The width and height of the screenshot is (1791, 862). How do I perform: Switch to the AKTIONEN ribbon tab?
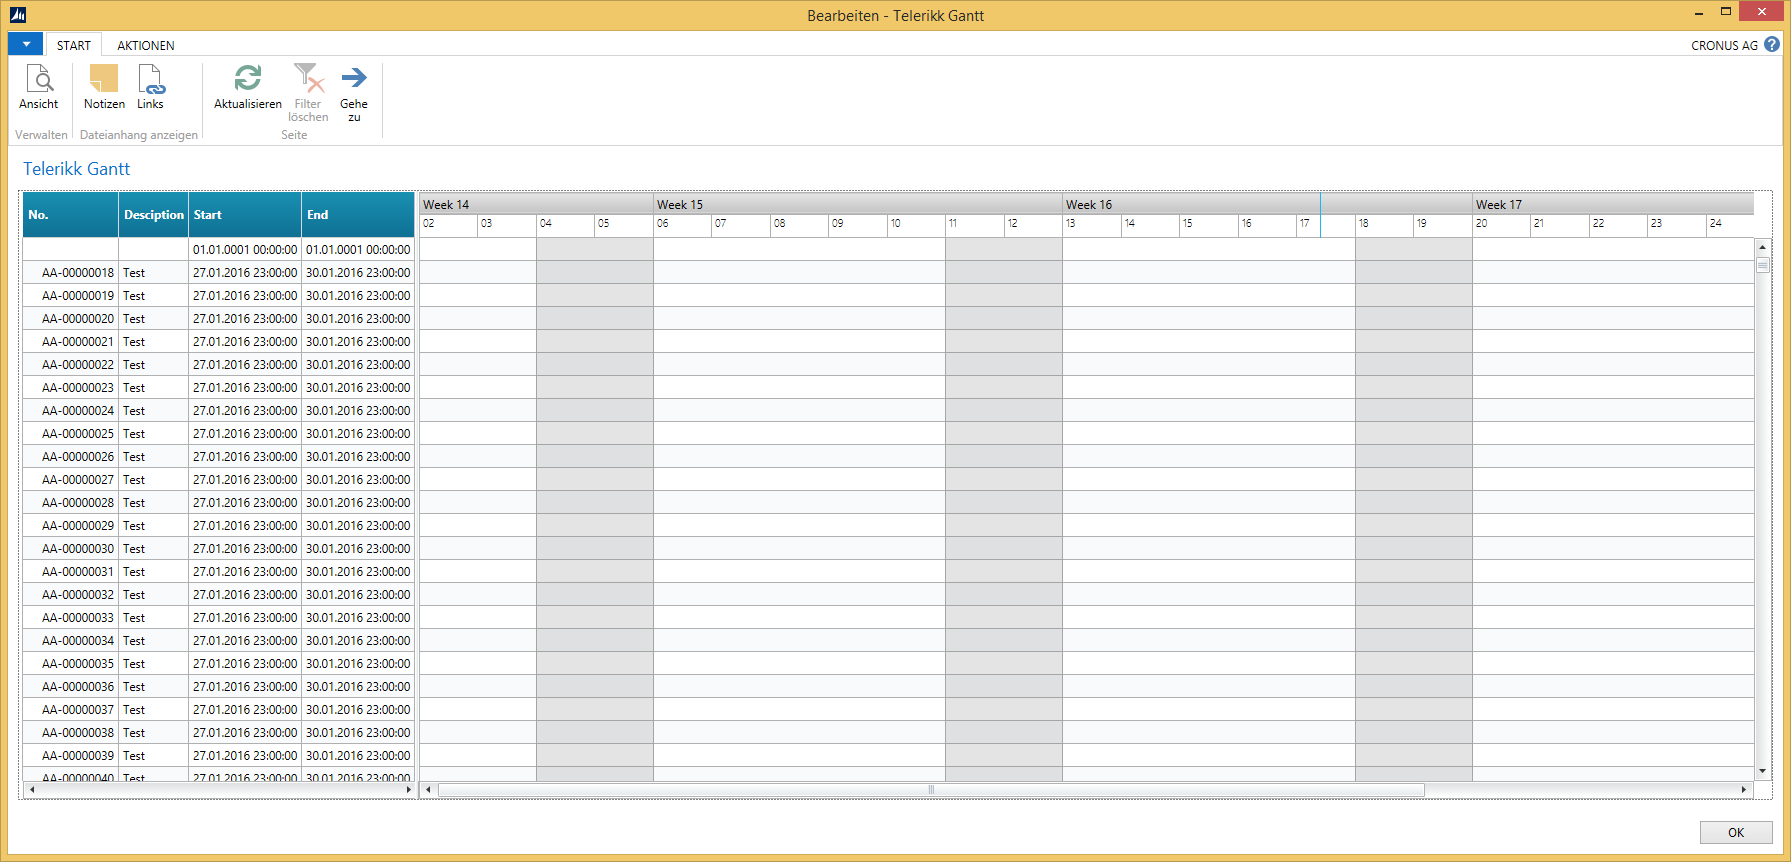(x=146, y=45)
